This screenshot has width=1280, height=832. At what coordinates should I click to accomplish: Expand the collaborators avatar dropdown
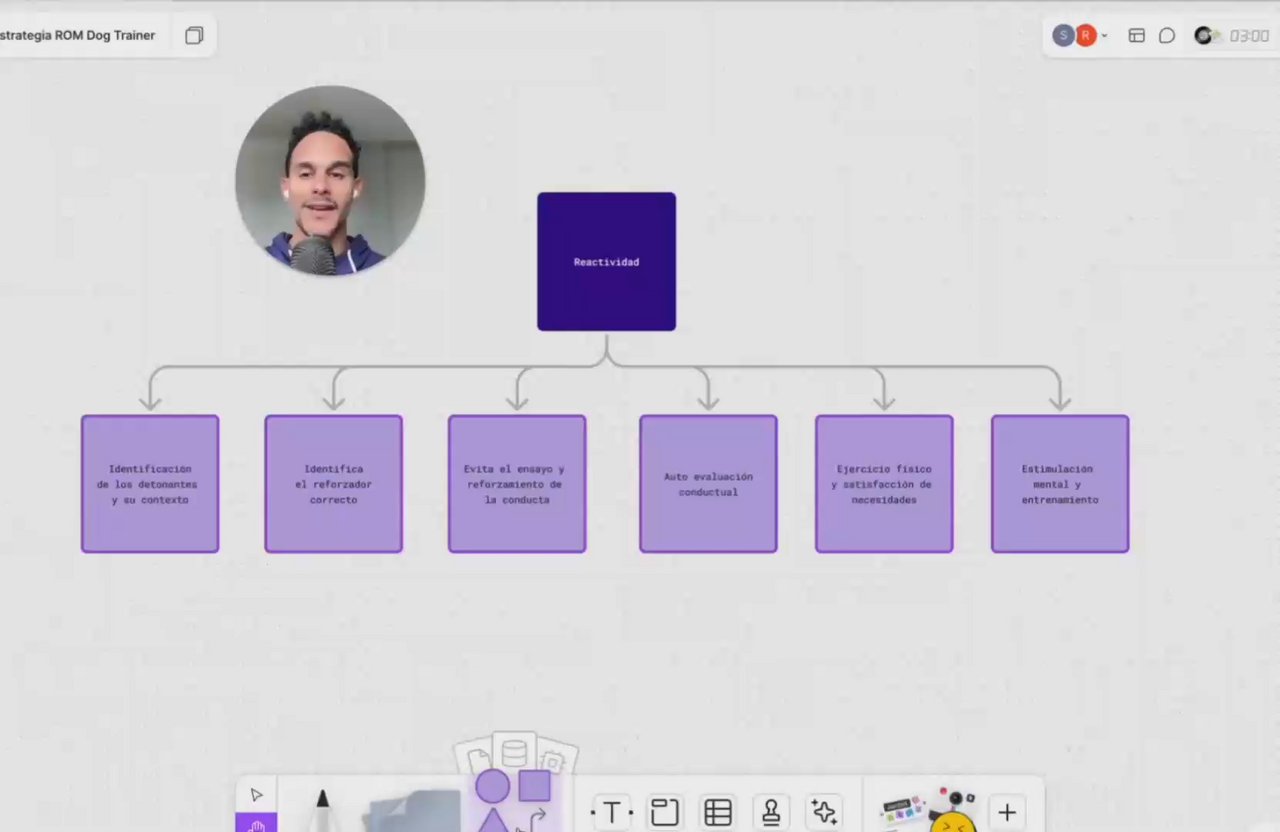point(1104,36)
